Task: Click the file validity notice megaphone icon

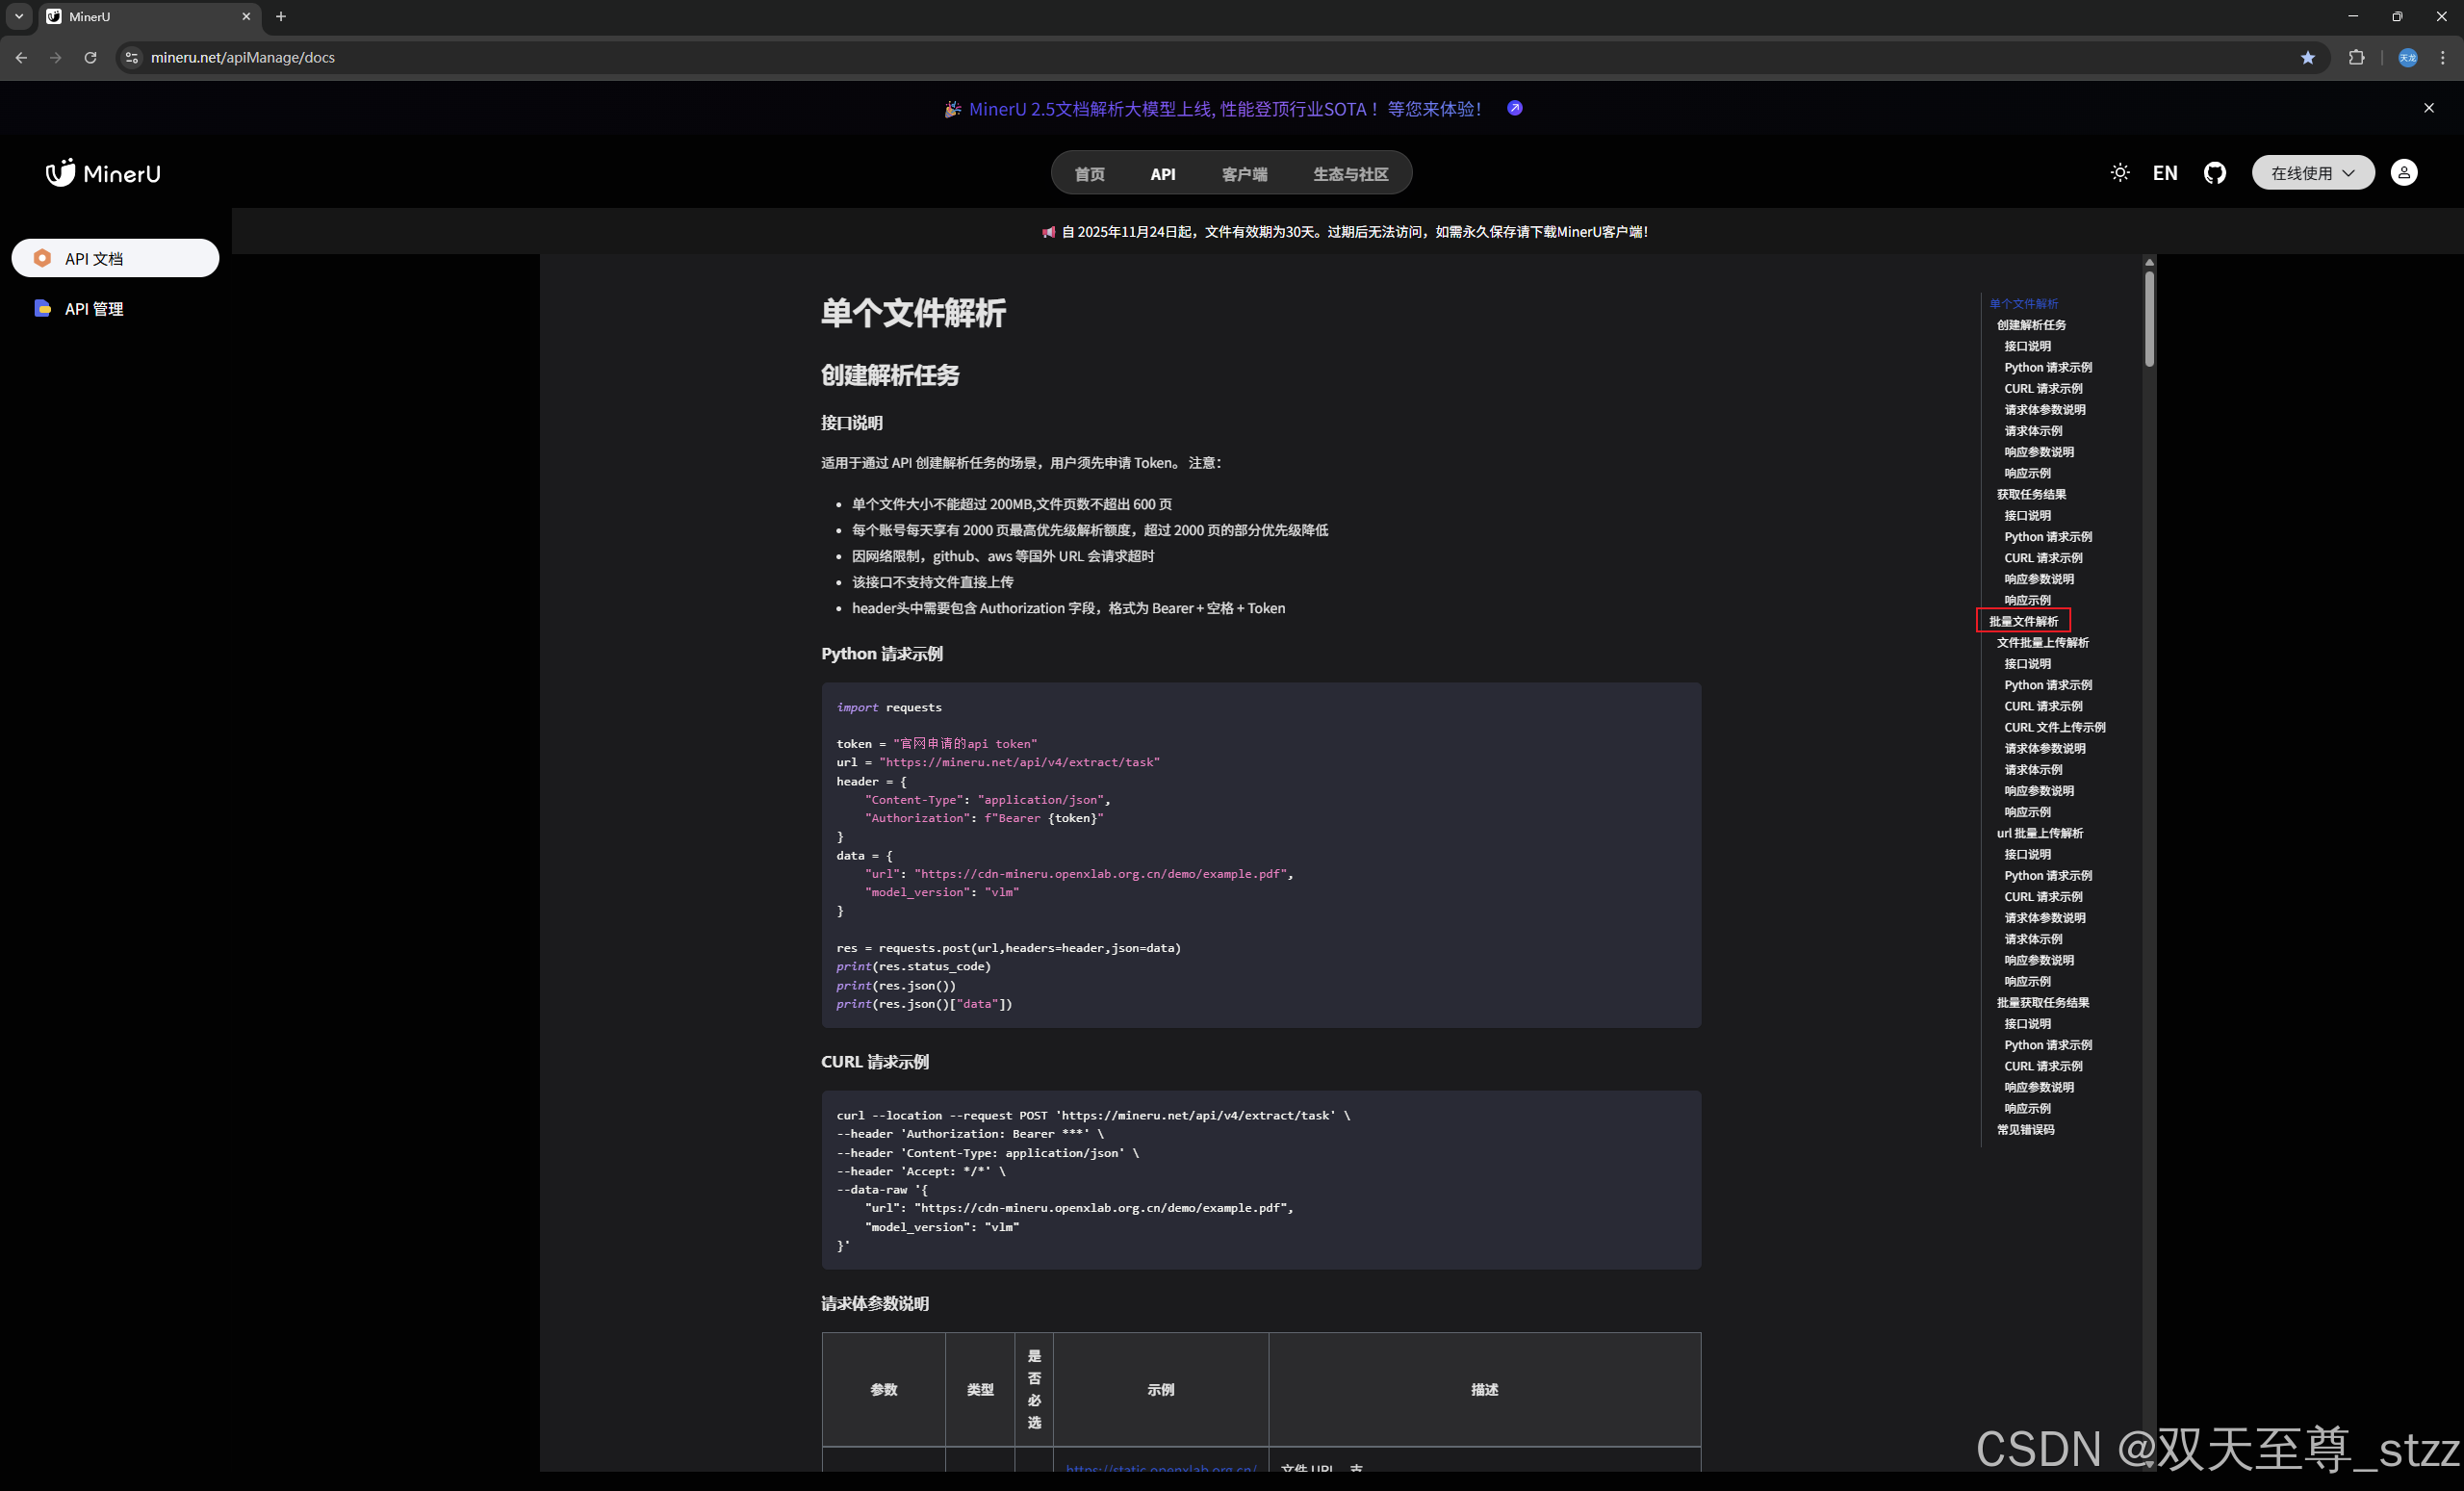Action: (x=1048, y=232)
